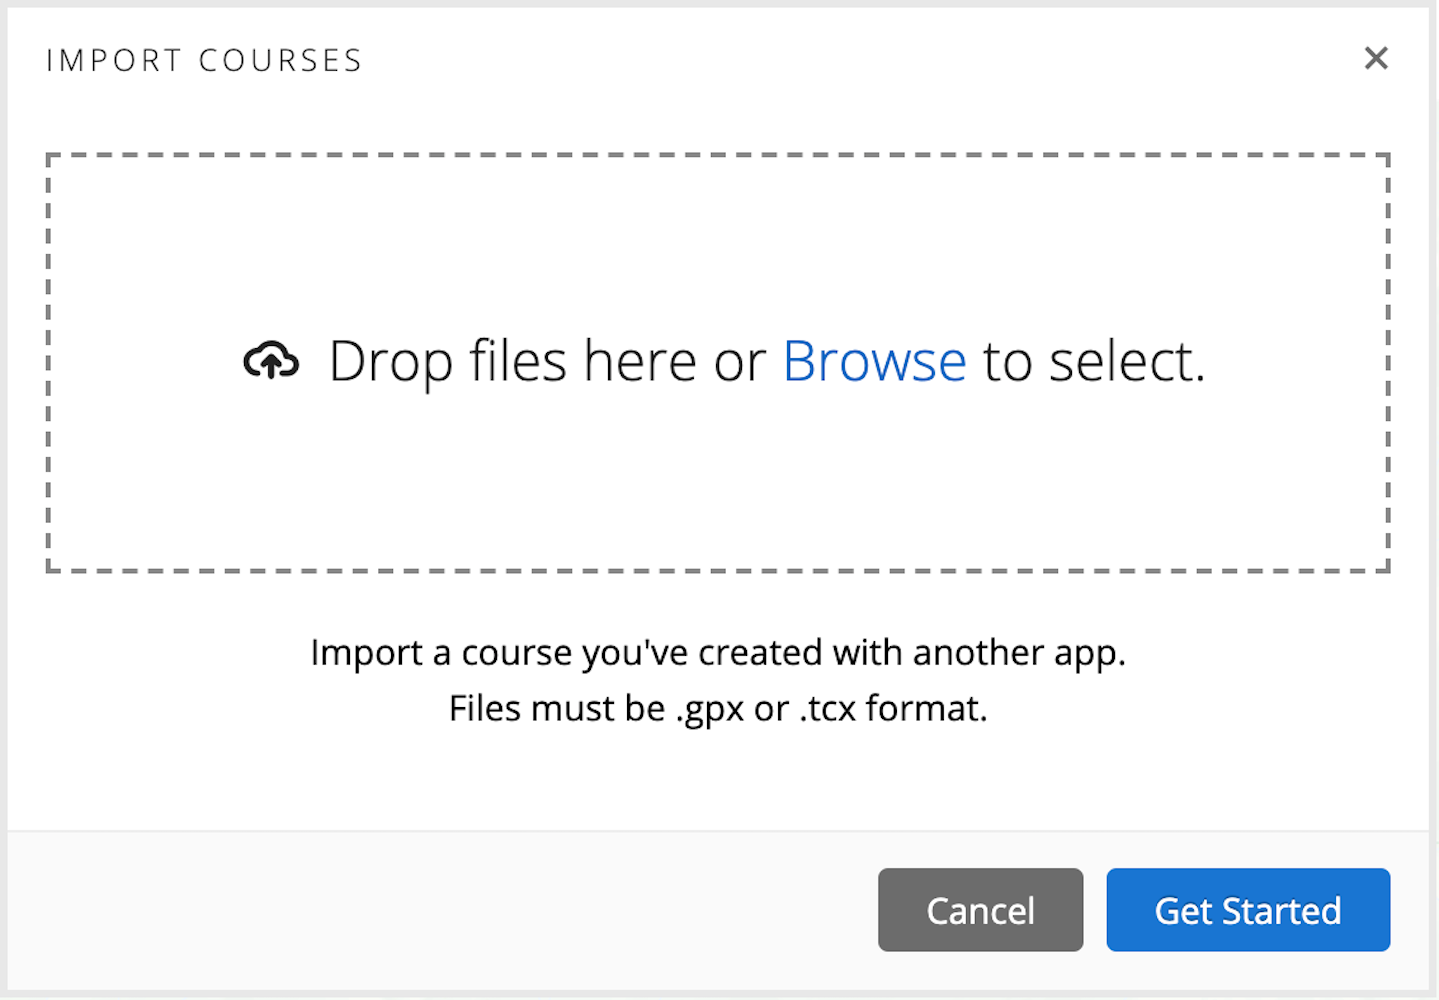
Task: Click the Get Started button
Action: [x=1247, y=910]
